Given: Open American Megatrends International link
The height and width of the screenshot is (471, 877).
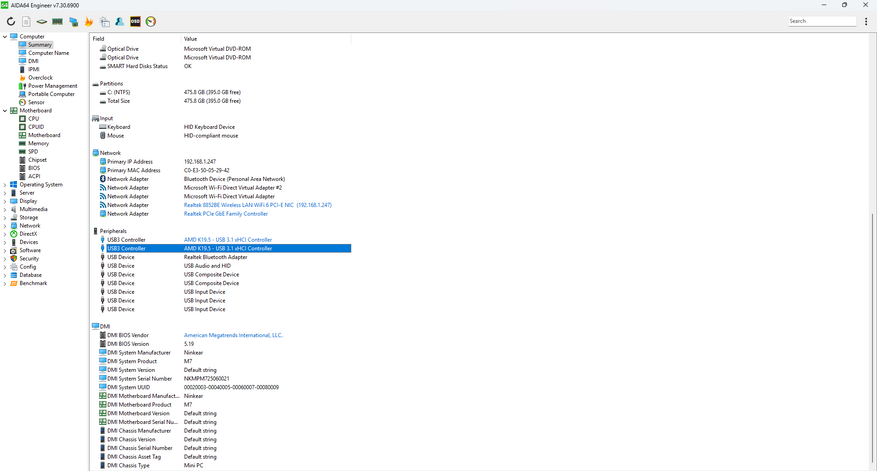Looking at the screenshot, I should (233, 335).
